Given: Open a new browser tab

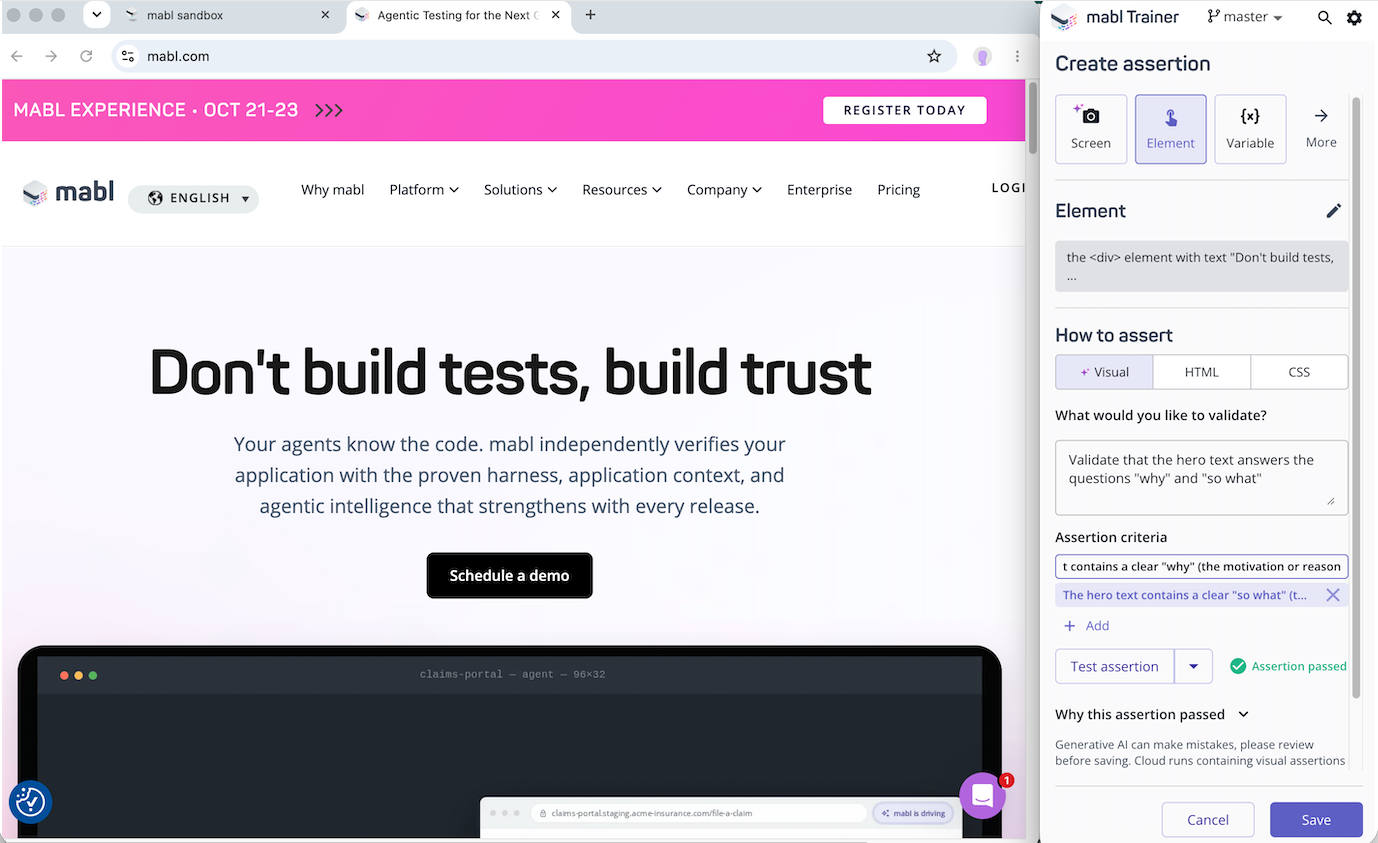Looking at the screenshot, I should click(x=590, y=15).
